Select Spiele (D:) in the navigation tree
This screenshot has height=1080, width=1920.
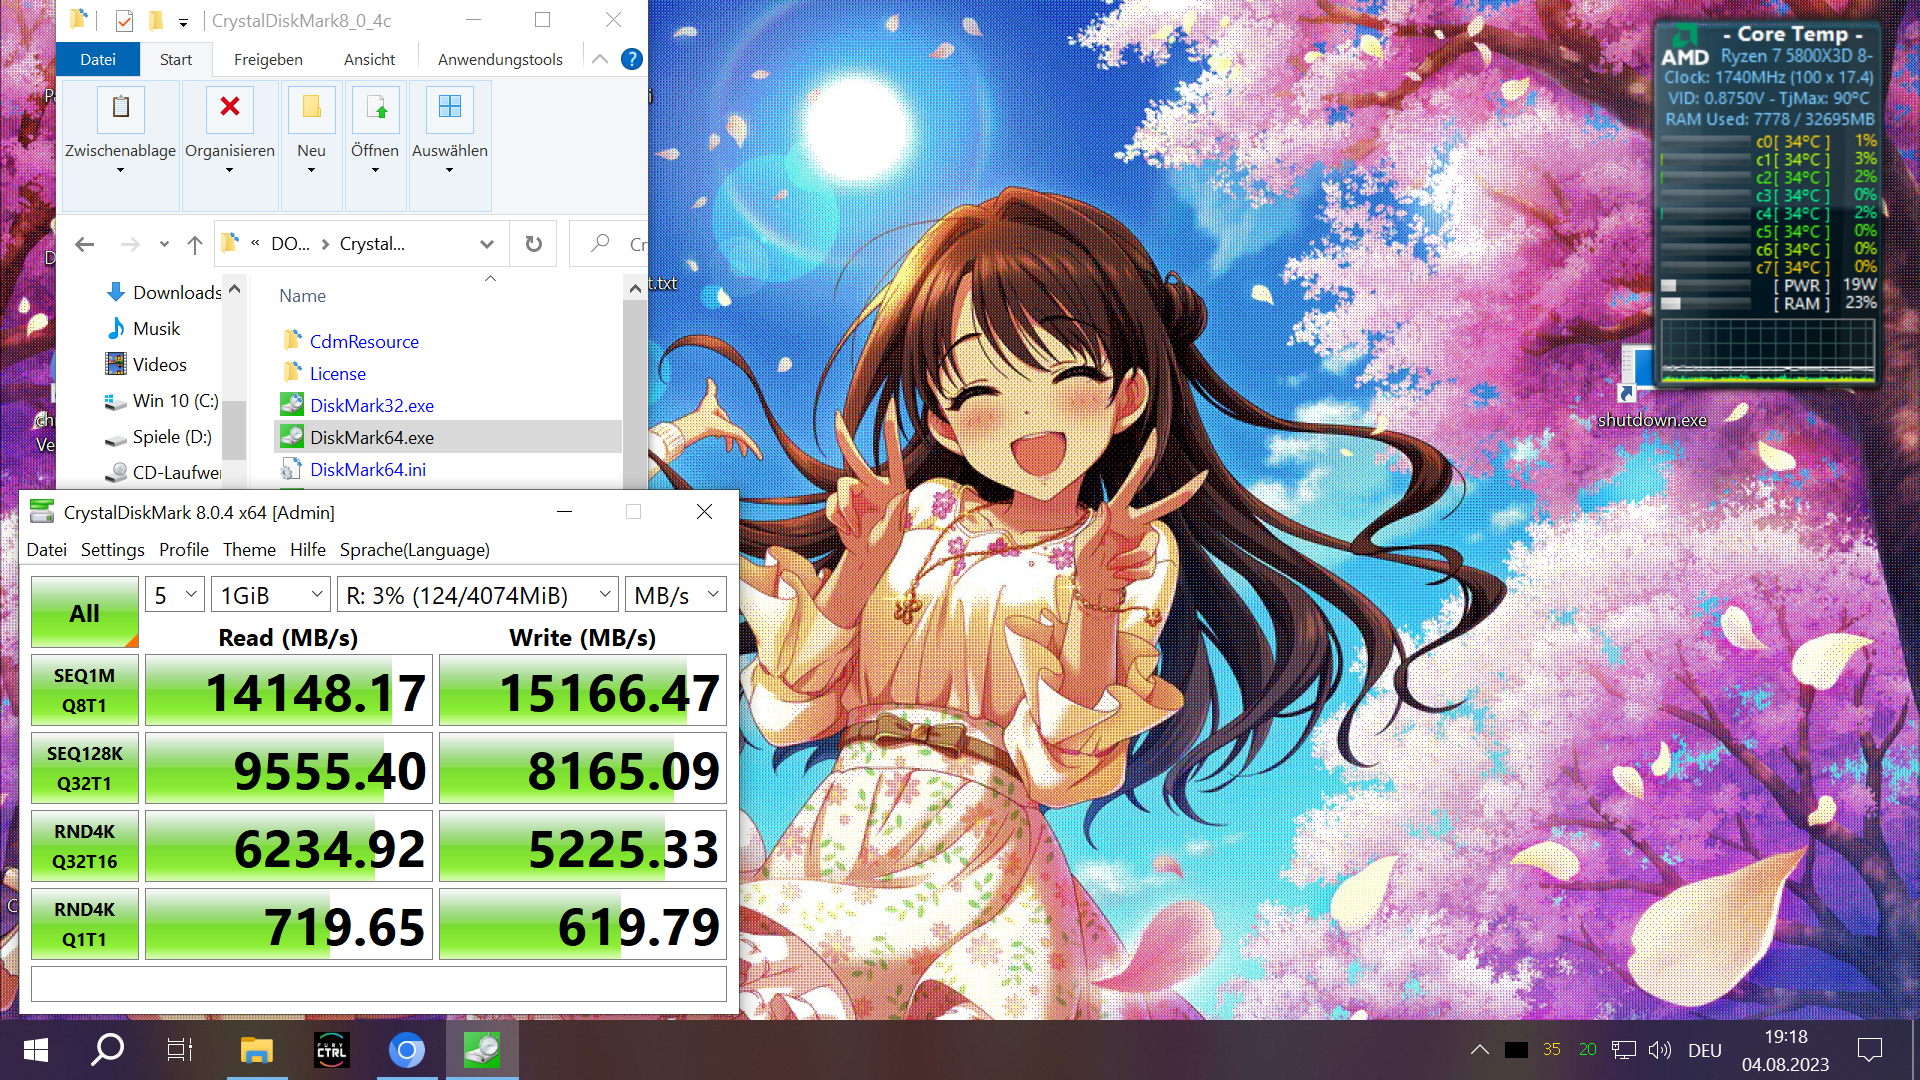click(171, 437)
